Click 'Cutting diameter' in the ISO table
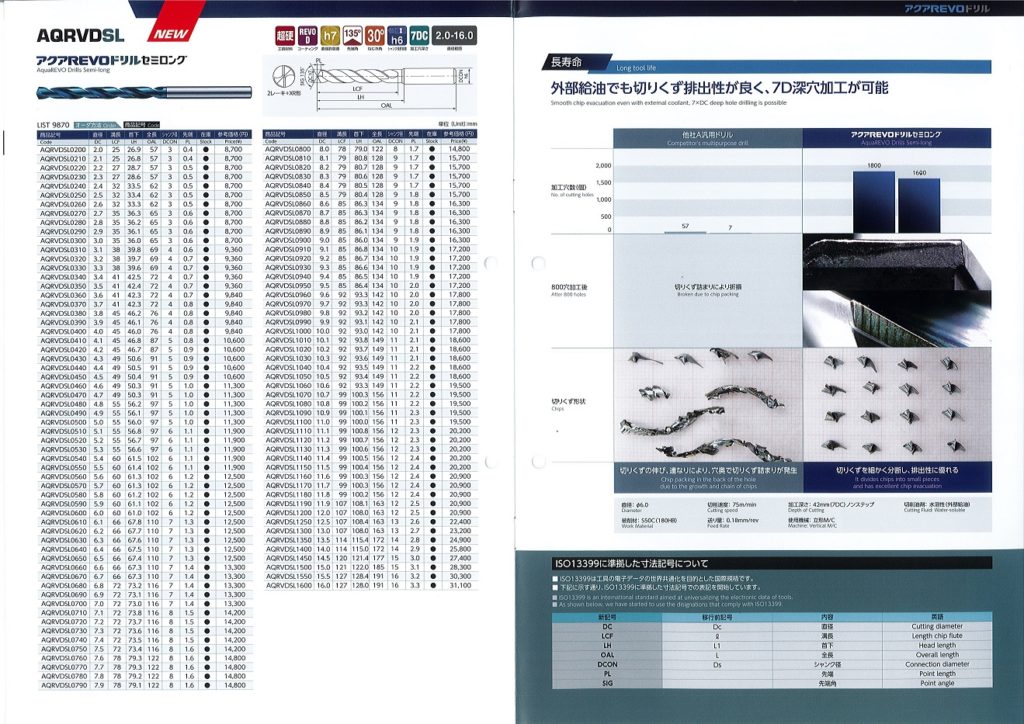Image resolution: width=1024 pixels, height=724 pixels. point(936,627)
